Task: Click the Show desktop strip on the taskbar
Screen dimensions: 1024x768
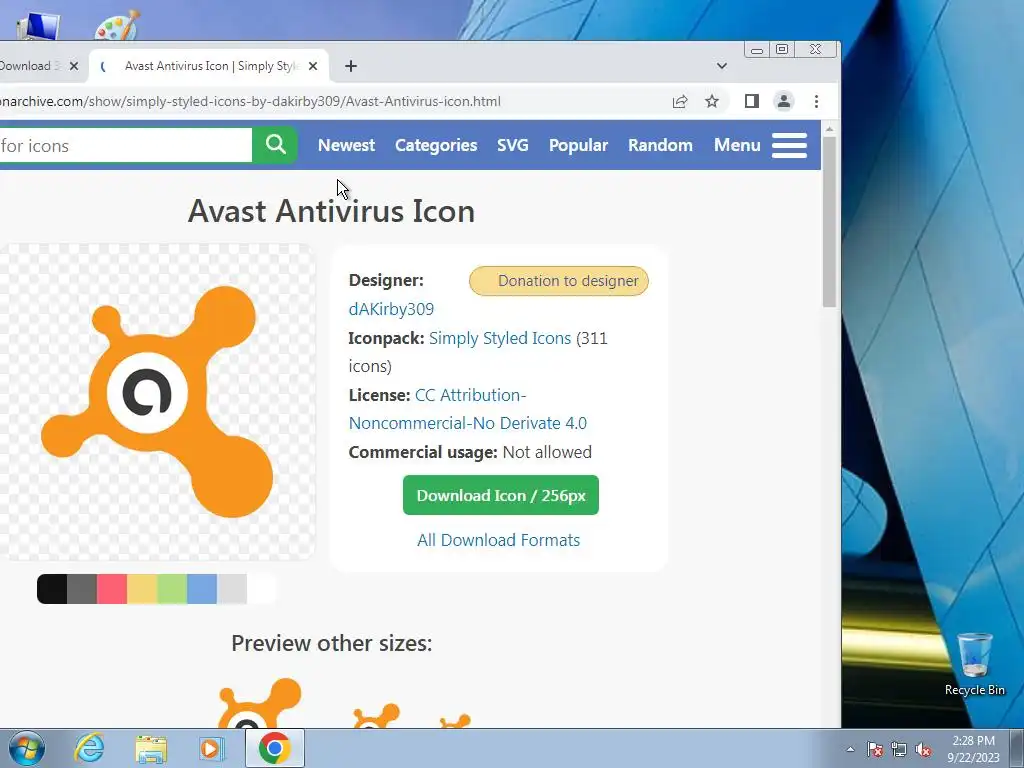Action: coord(1018,748)
